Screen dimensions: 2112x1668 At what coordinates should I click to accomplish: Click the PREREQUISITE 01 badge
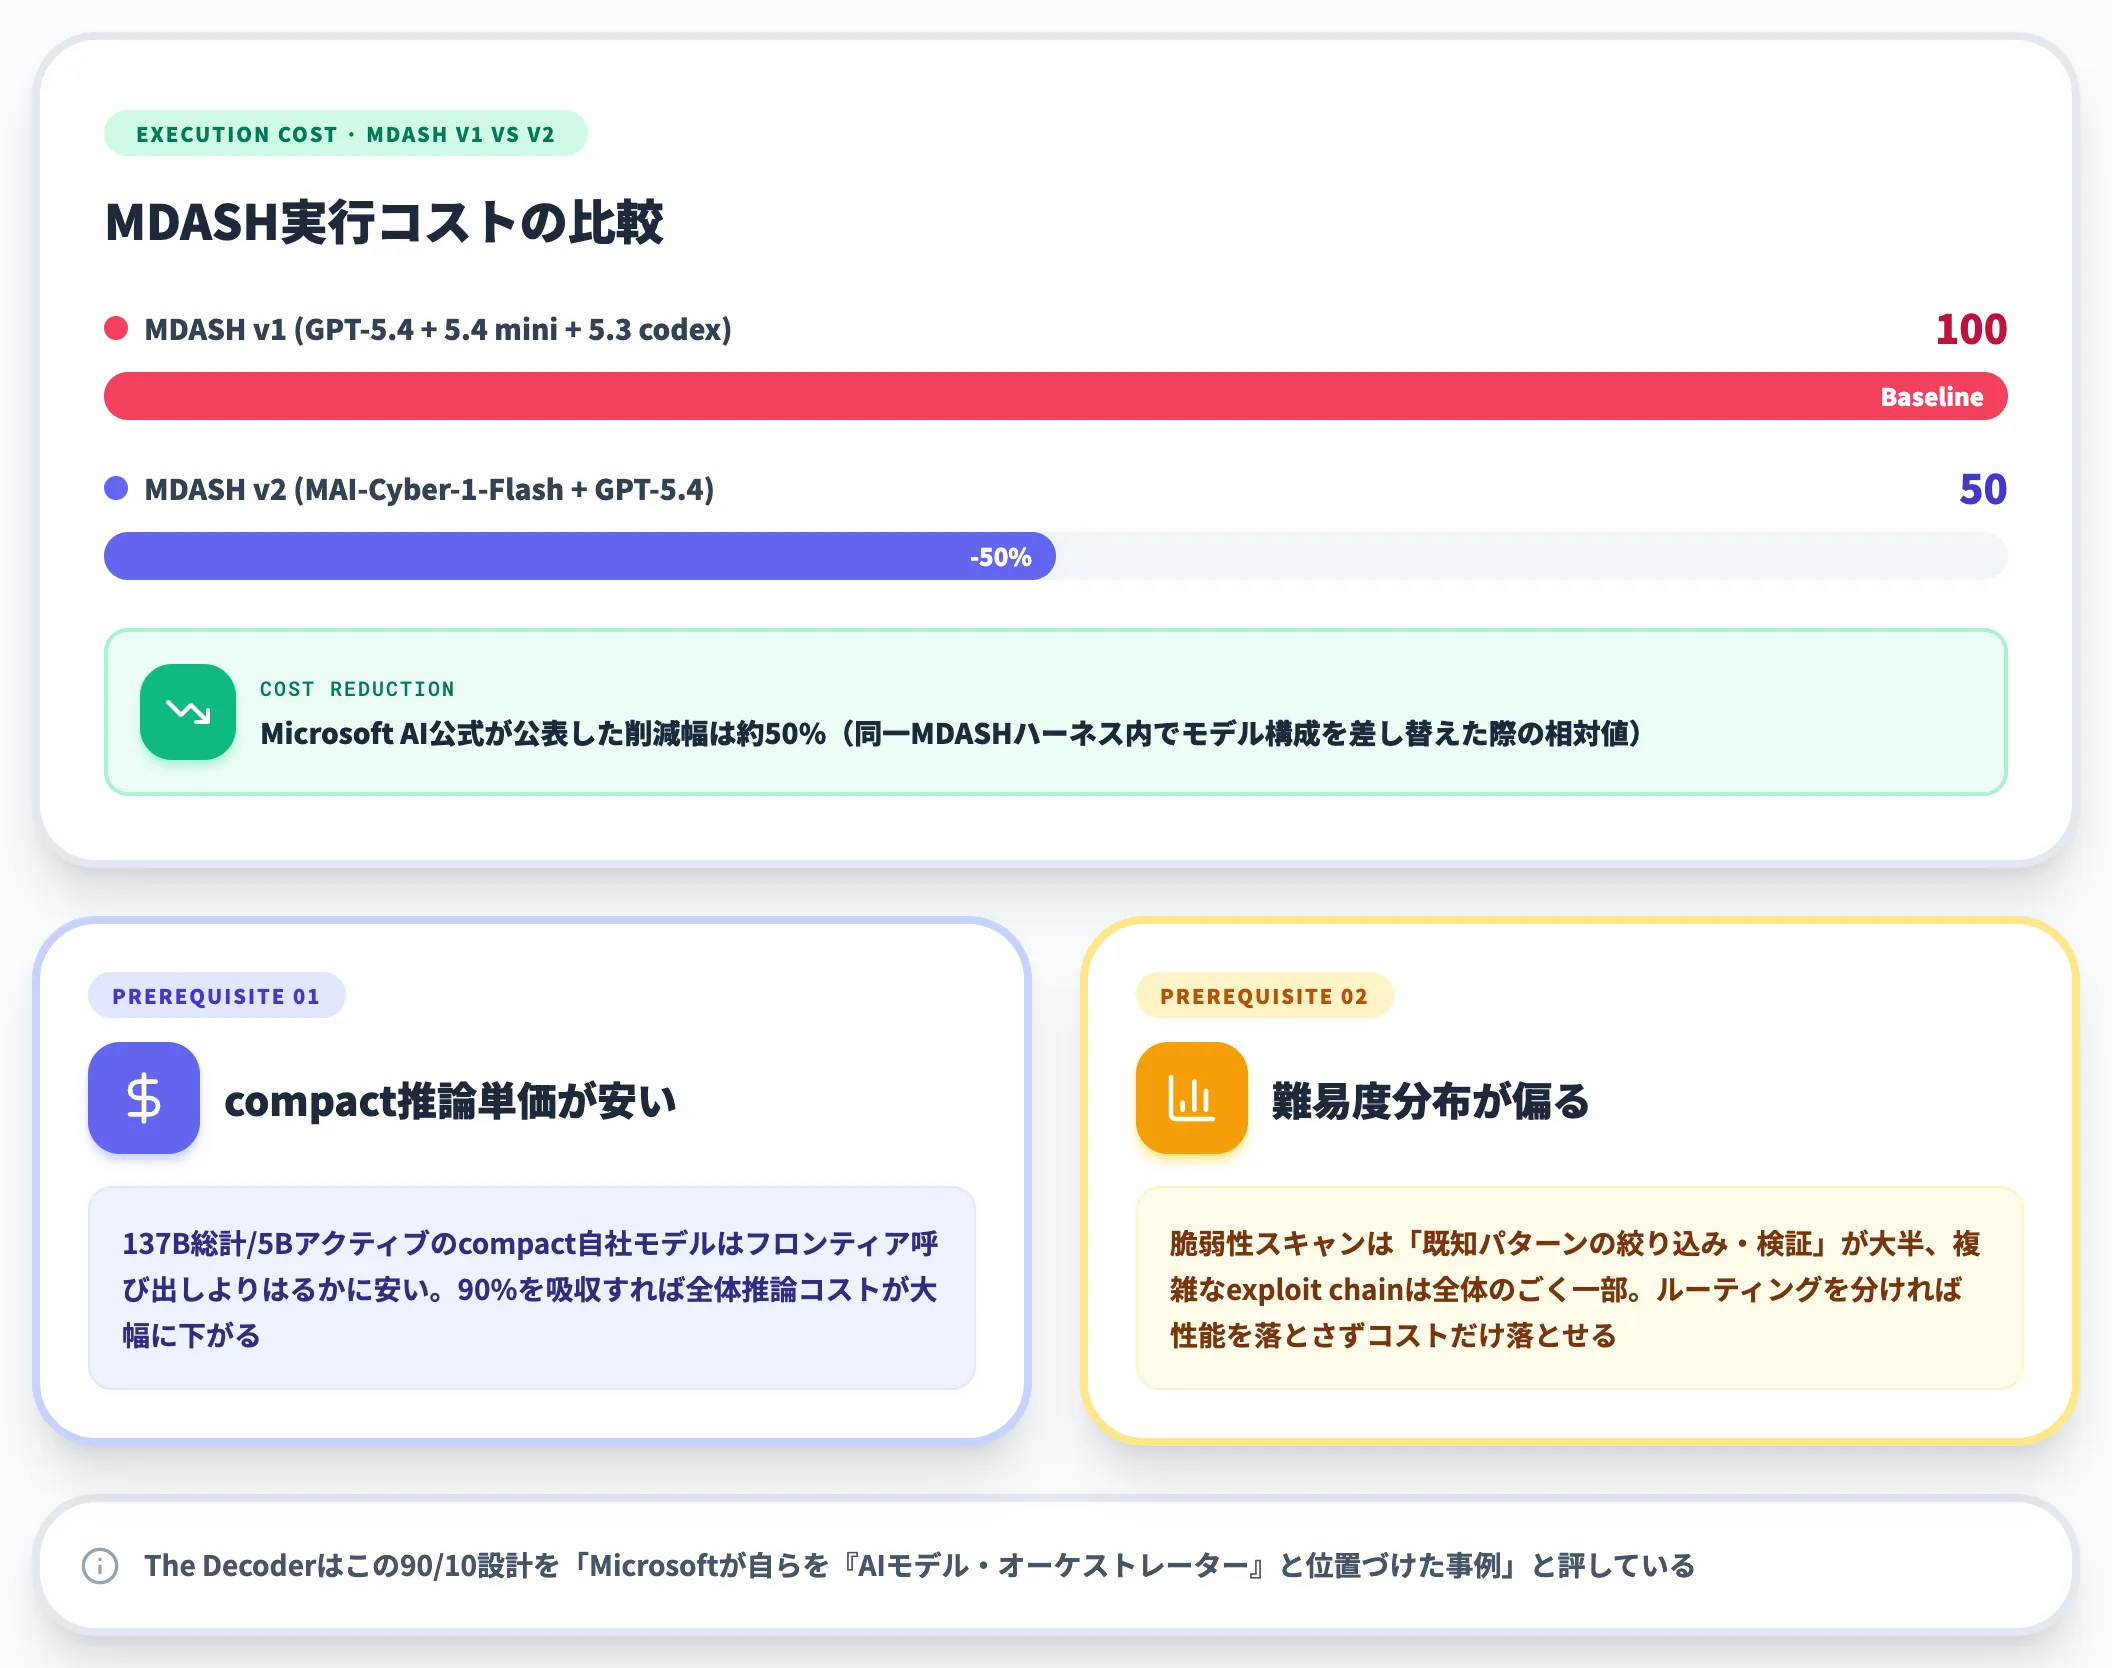(x=217, y=996)
